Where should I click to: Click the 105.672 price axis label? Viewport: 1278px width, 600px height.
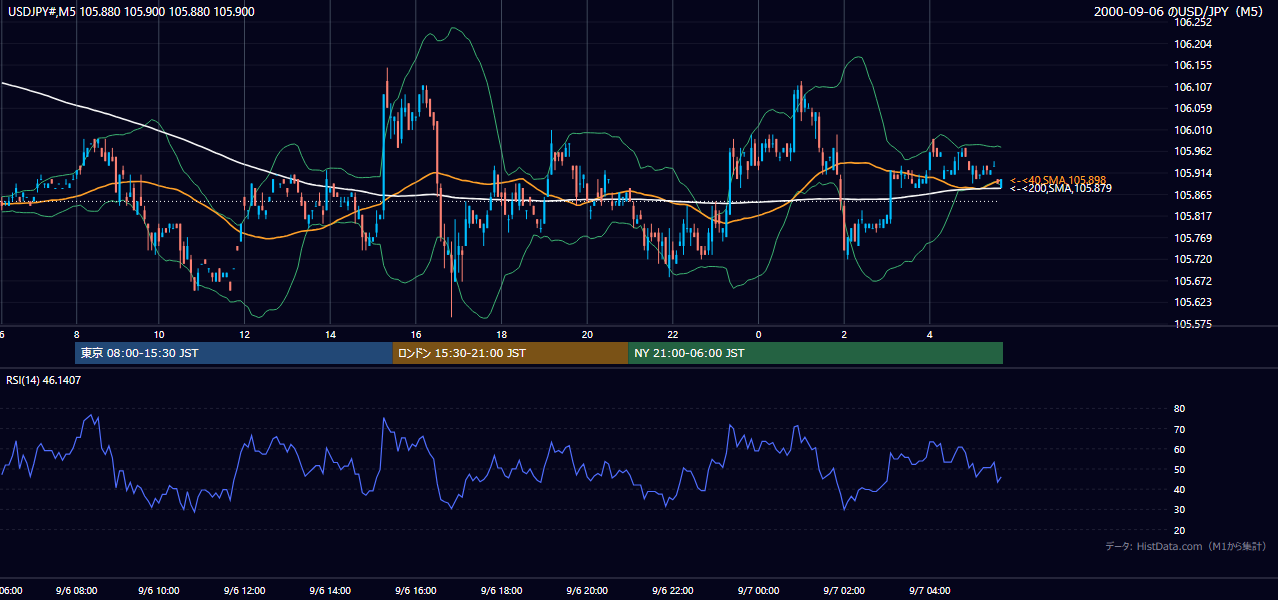(x=1193, y=281)
